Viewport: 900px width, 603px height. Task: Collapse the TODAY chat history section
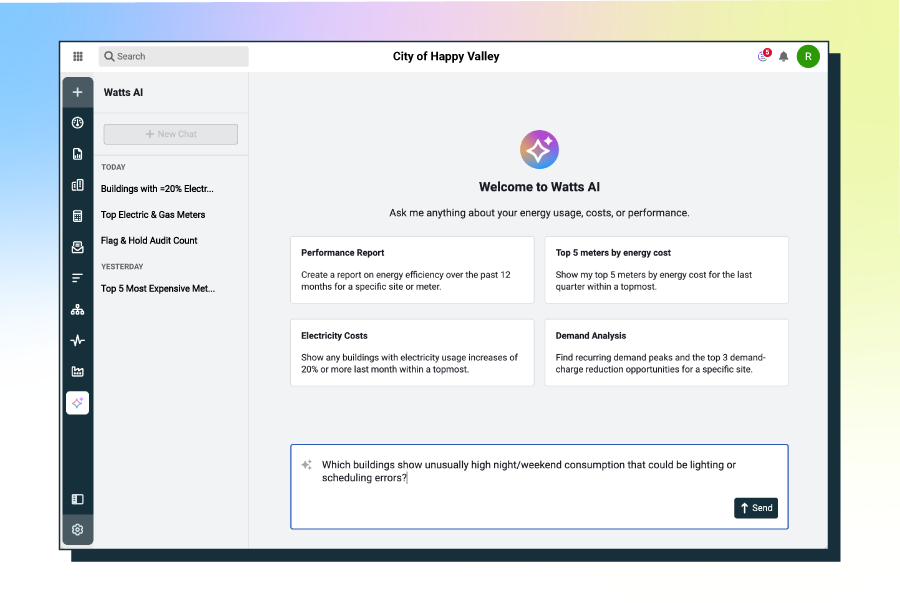pos(113,167)
